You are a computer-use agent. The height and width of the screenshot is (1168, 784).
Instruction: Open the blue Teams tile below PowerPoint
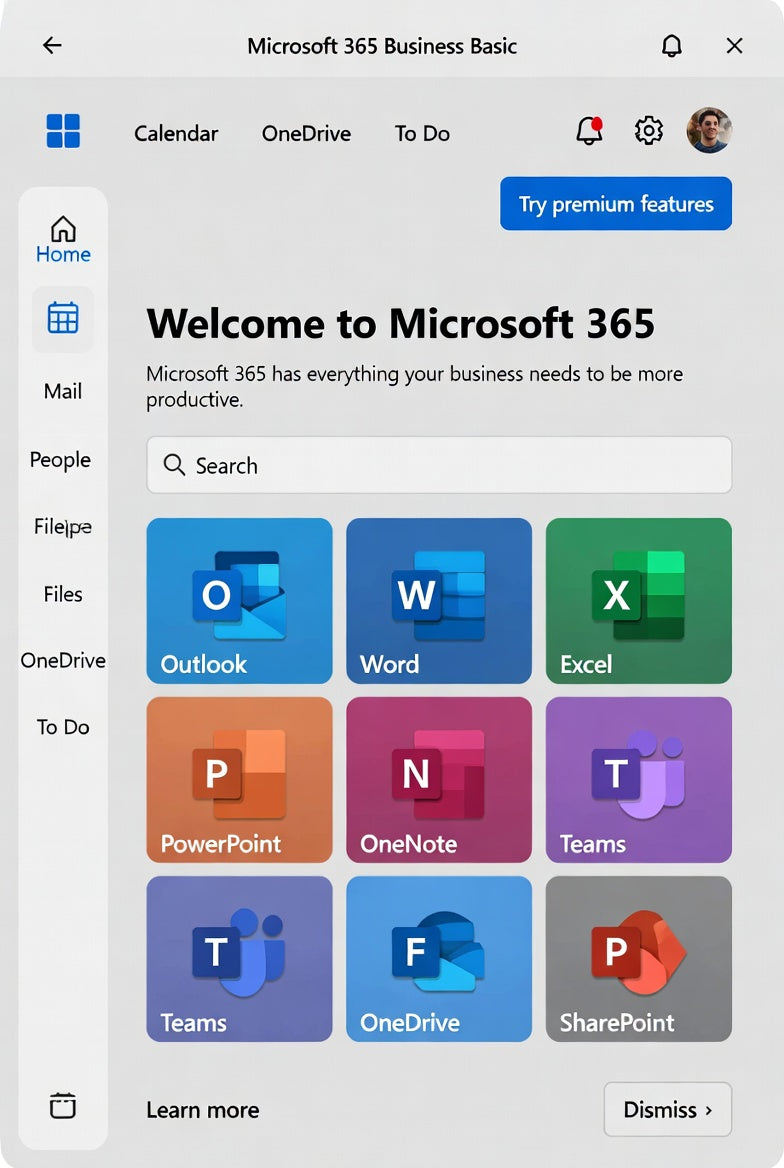pos(239,959)
